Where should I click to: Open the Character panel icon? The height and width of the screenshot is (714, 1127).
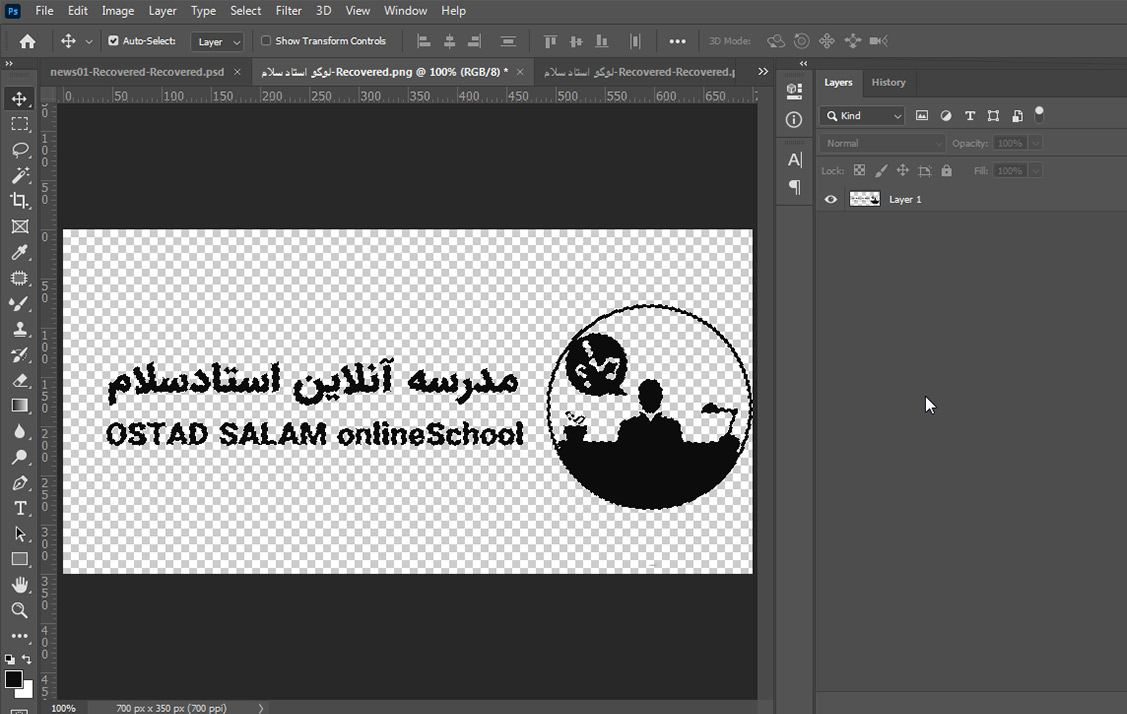[794, 160]
